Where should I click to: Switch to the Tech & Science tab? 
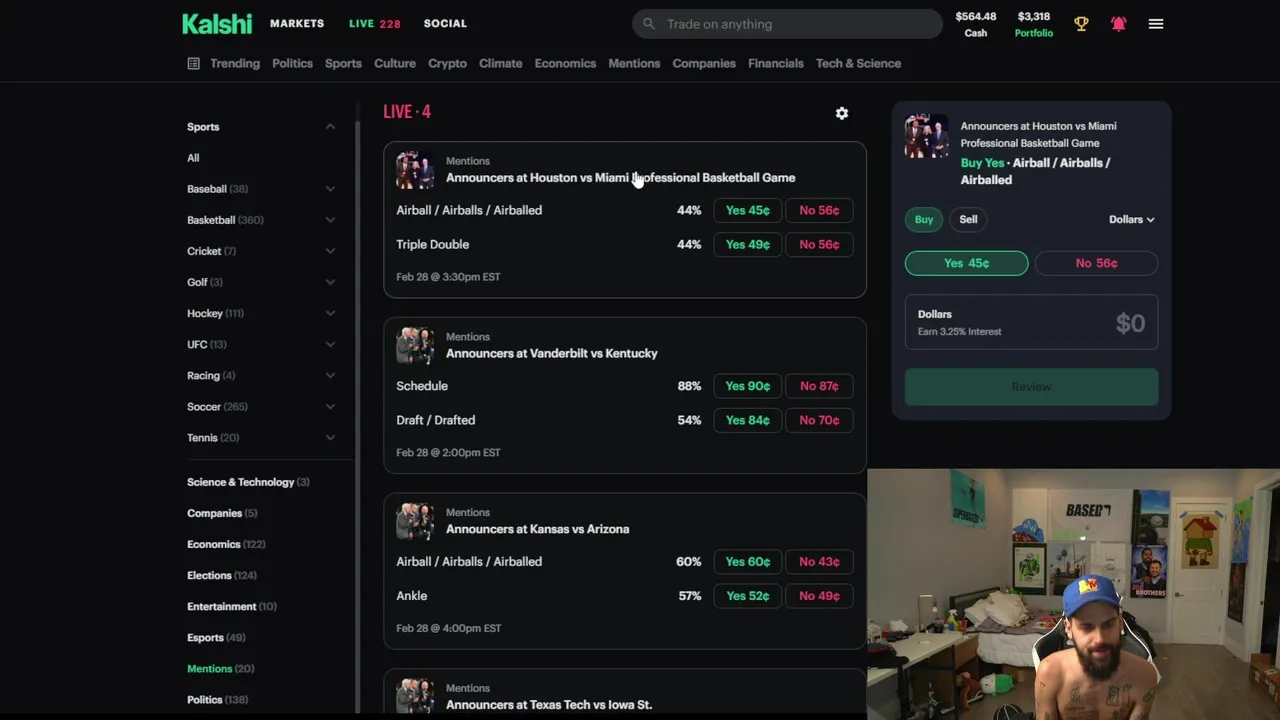click(x=858, y=63)
